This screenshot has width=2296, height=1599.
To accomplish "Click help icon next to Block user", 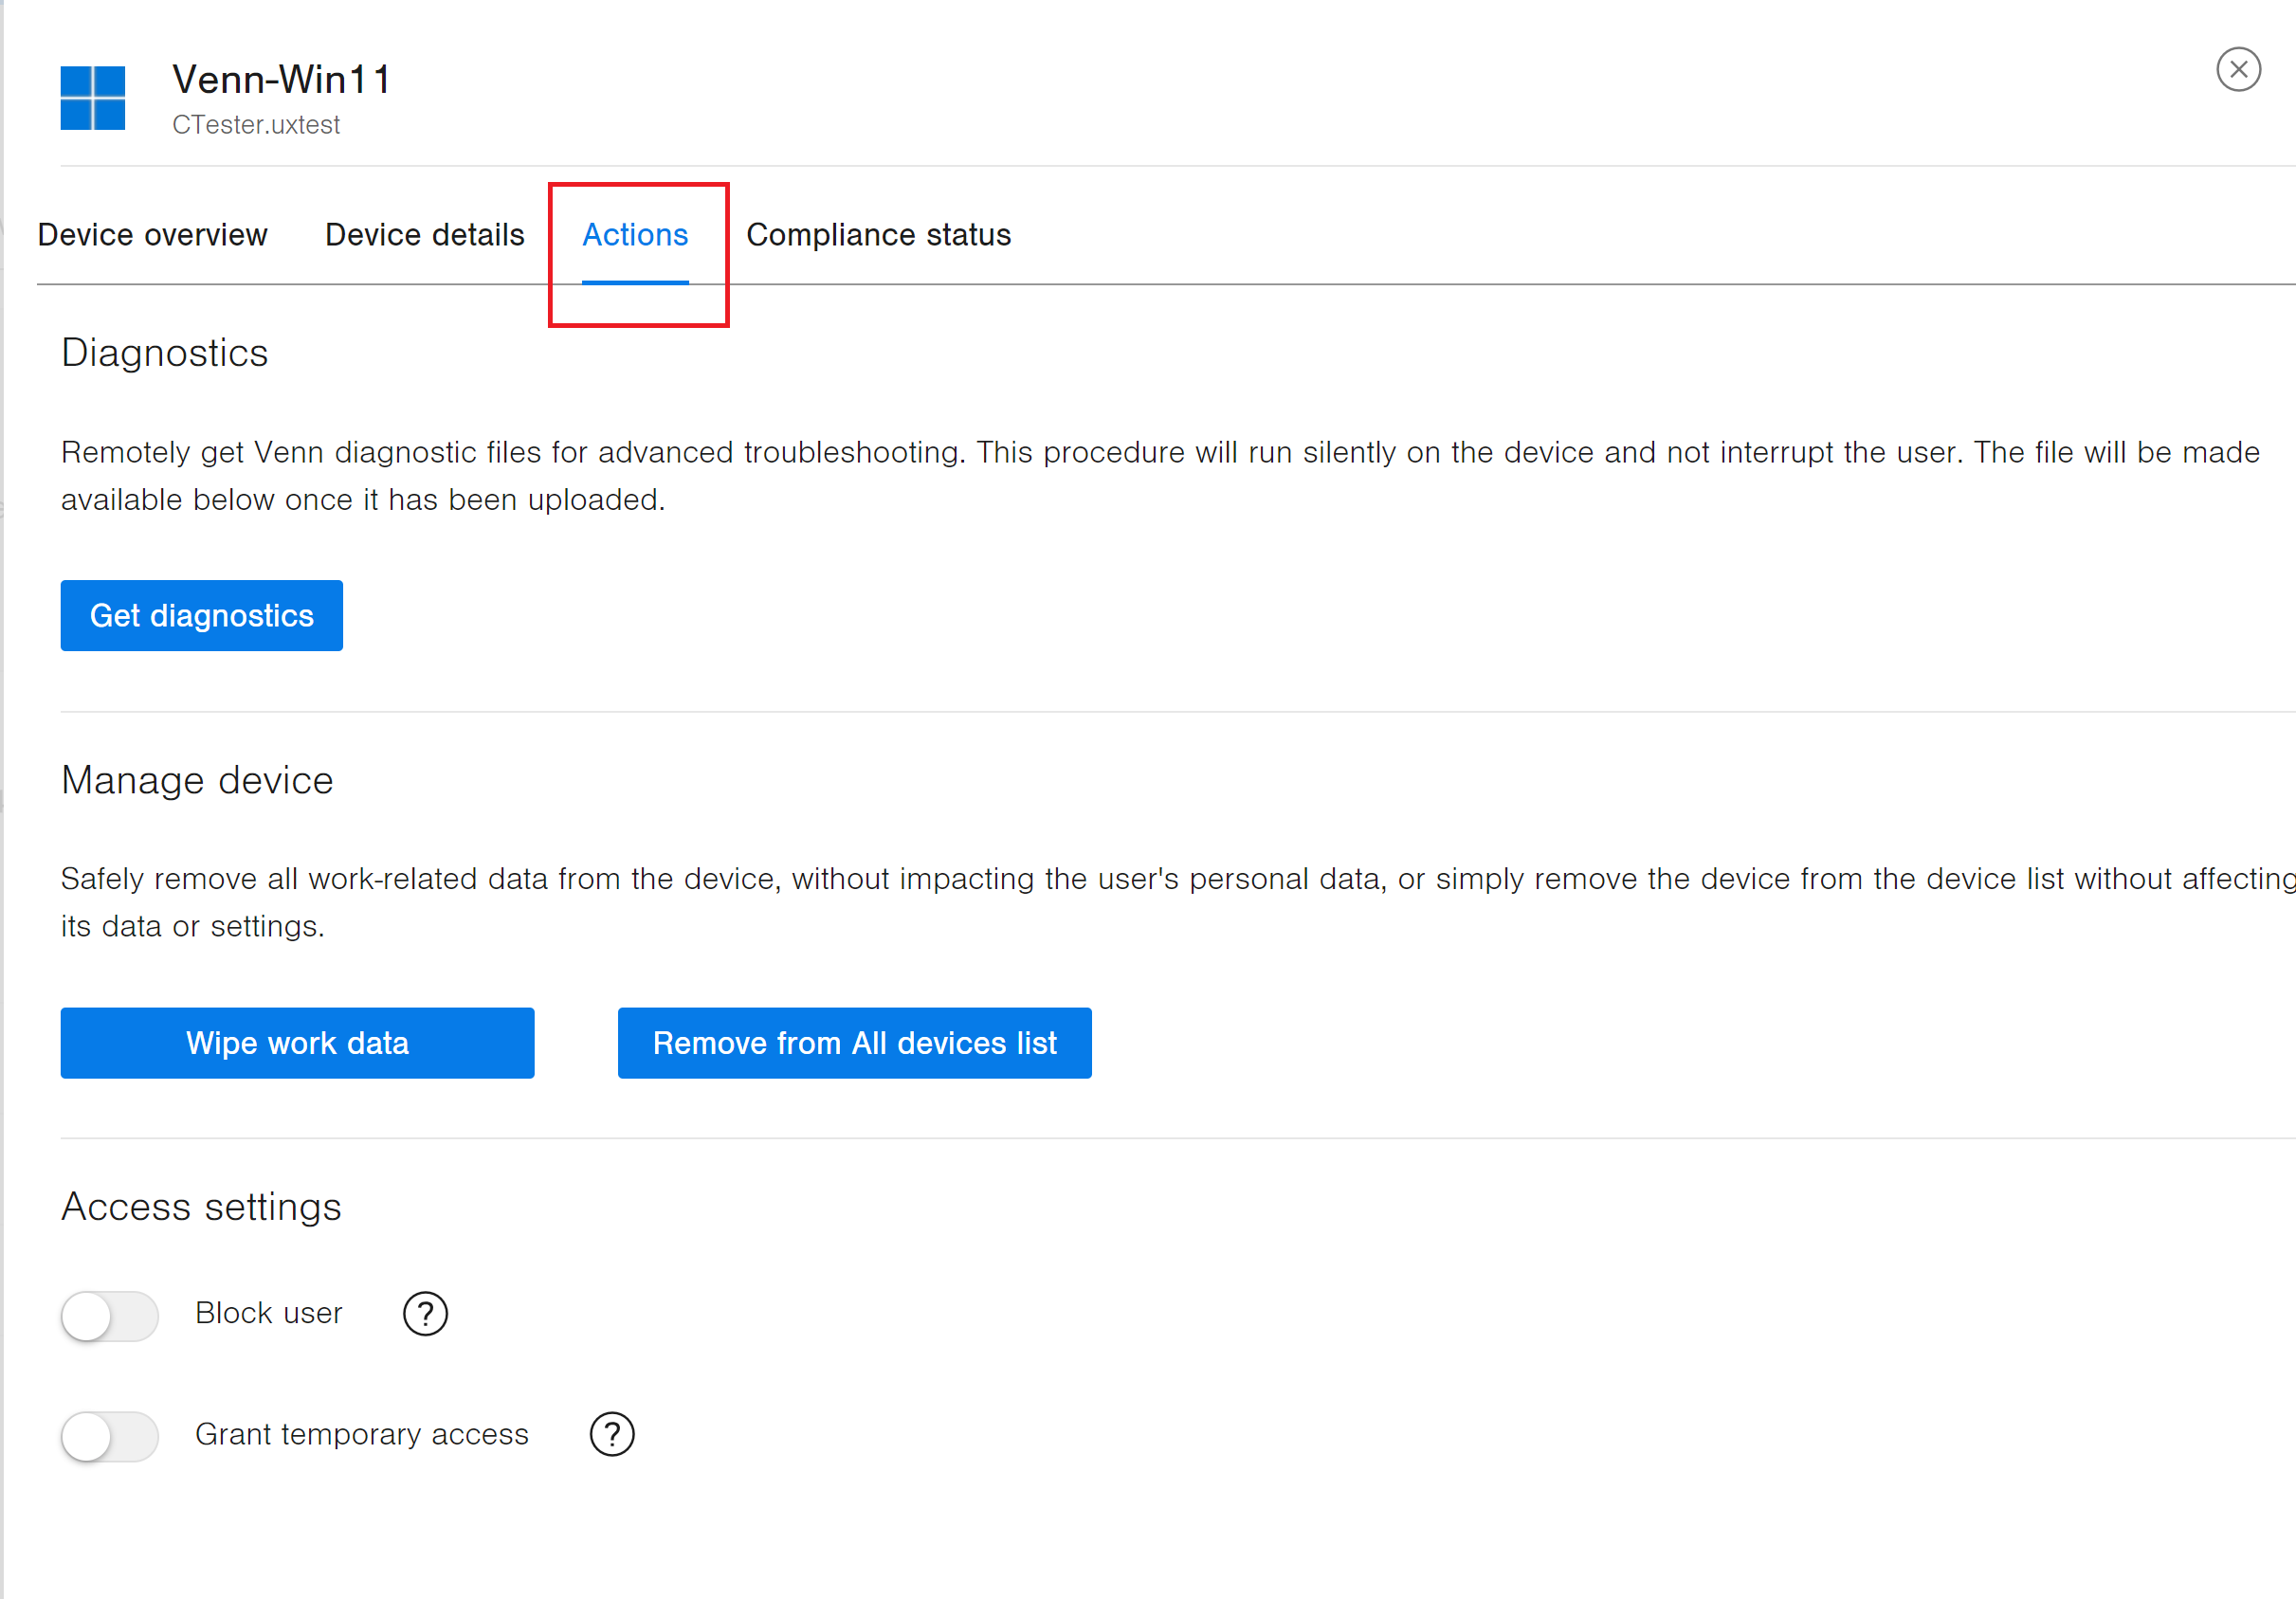I will coord(425,1313).
